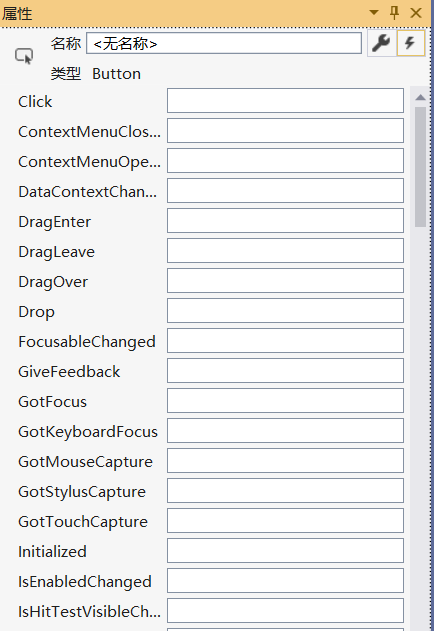434x631 pixels.
Task: Switch to properties view via wrench icon
Action: [x=381, y=43]
